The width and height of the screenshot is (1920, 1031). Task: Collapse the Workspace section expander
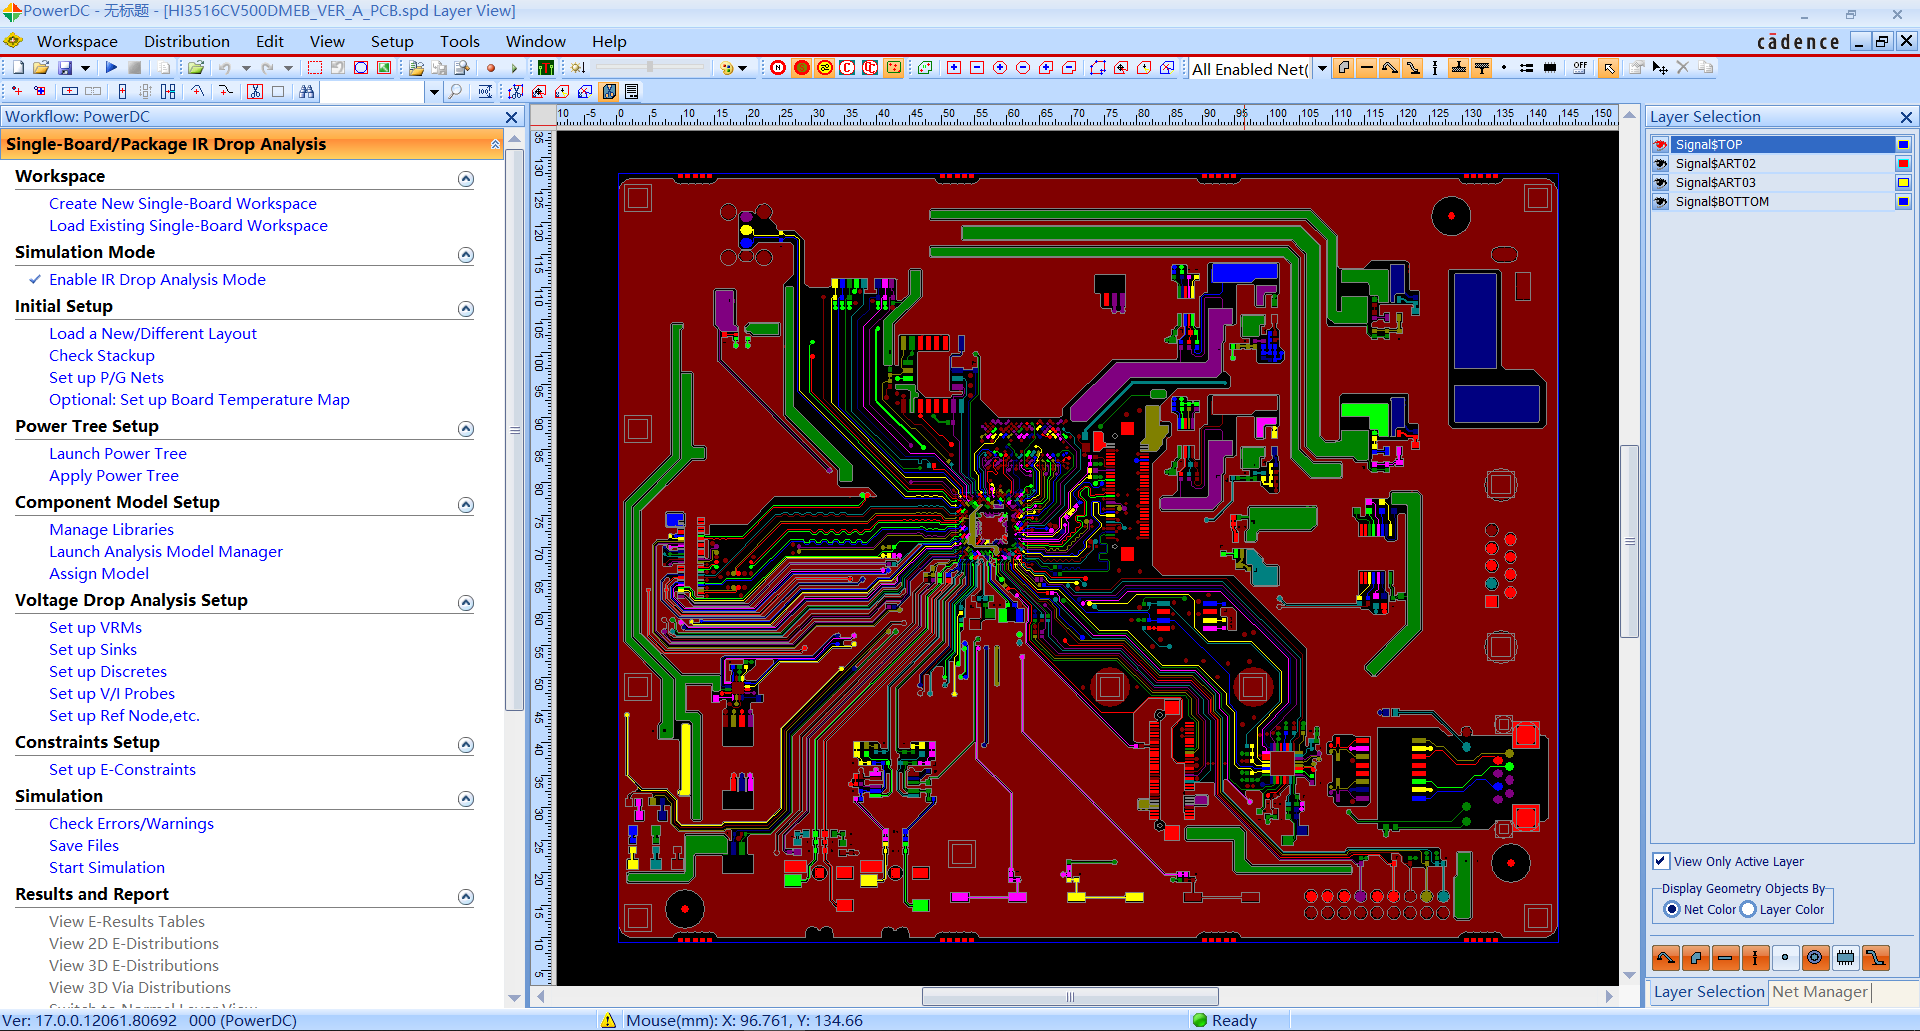tap(466, 179)
